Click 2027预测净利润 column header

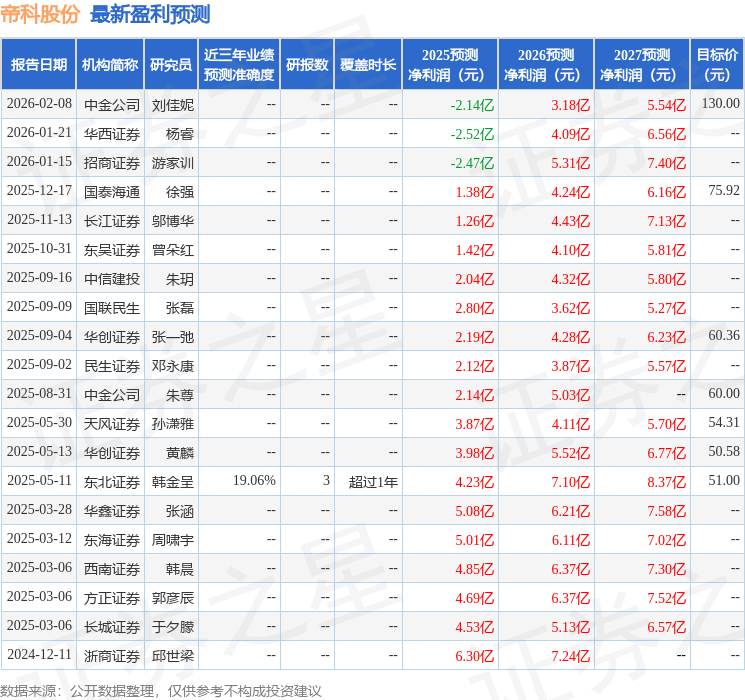click(x=641, y=64)
